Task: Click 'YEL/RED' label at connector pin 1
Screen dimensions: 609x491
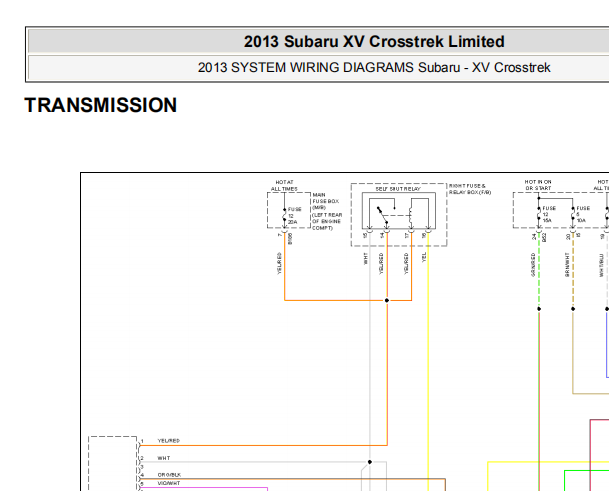Action: tap(169, 441)
